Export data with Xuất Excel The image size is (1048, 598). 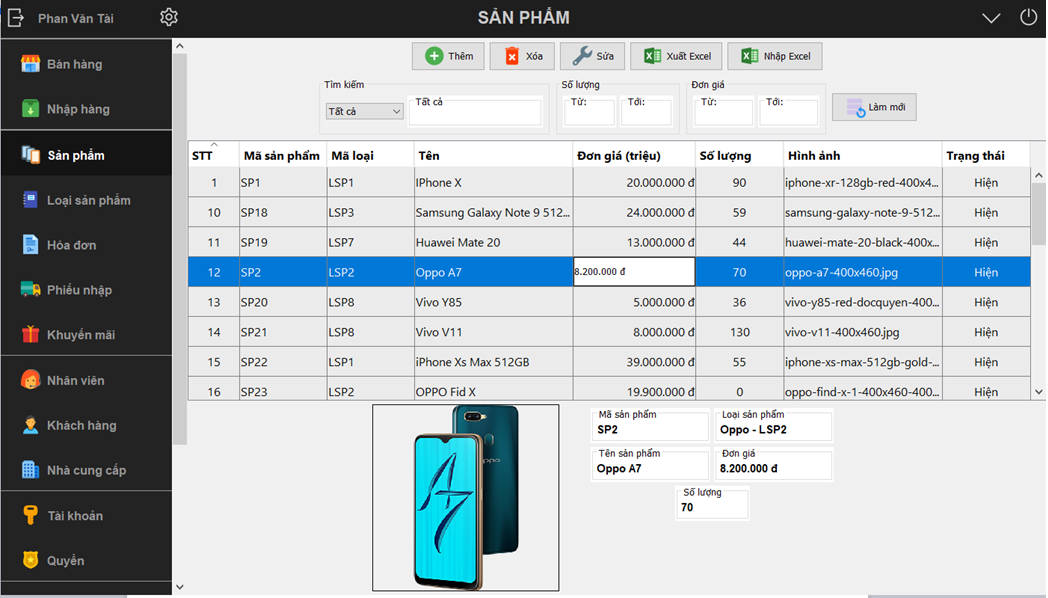[676, 56]
